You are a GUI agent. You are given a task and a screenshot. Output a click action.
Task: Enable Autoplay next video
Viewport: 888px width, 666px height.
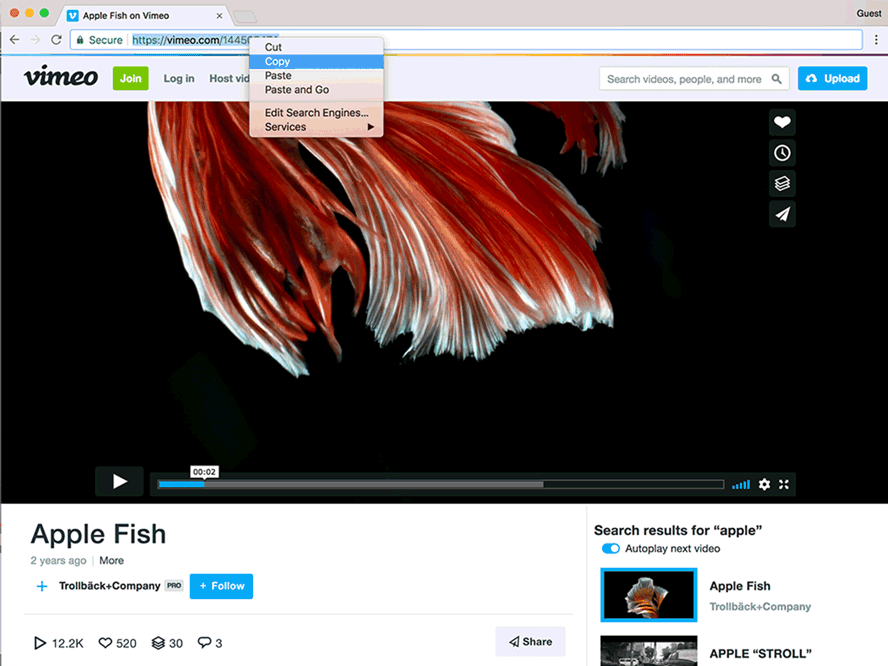pyautogui.click(x=610, y=548)
